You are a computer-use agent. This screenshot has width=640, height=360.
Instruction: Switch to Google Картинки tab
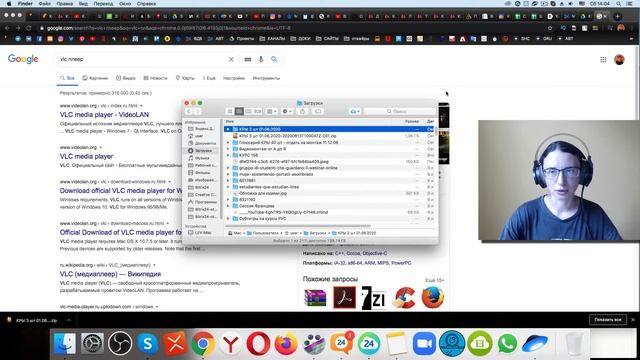point(95,78)
